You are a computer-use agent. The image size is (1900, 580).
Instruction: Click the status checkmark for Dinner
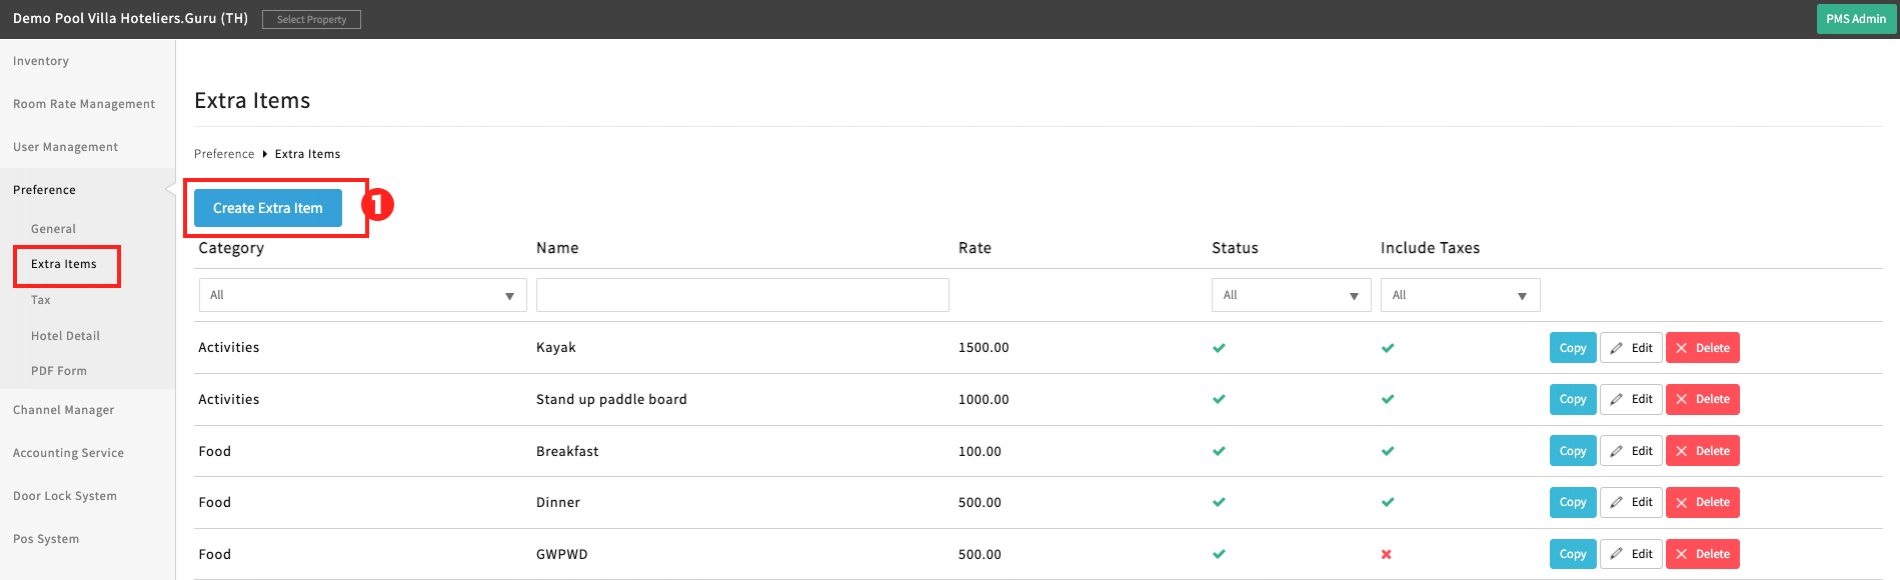pos(1219,502)
